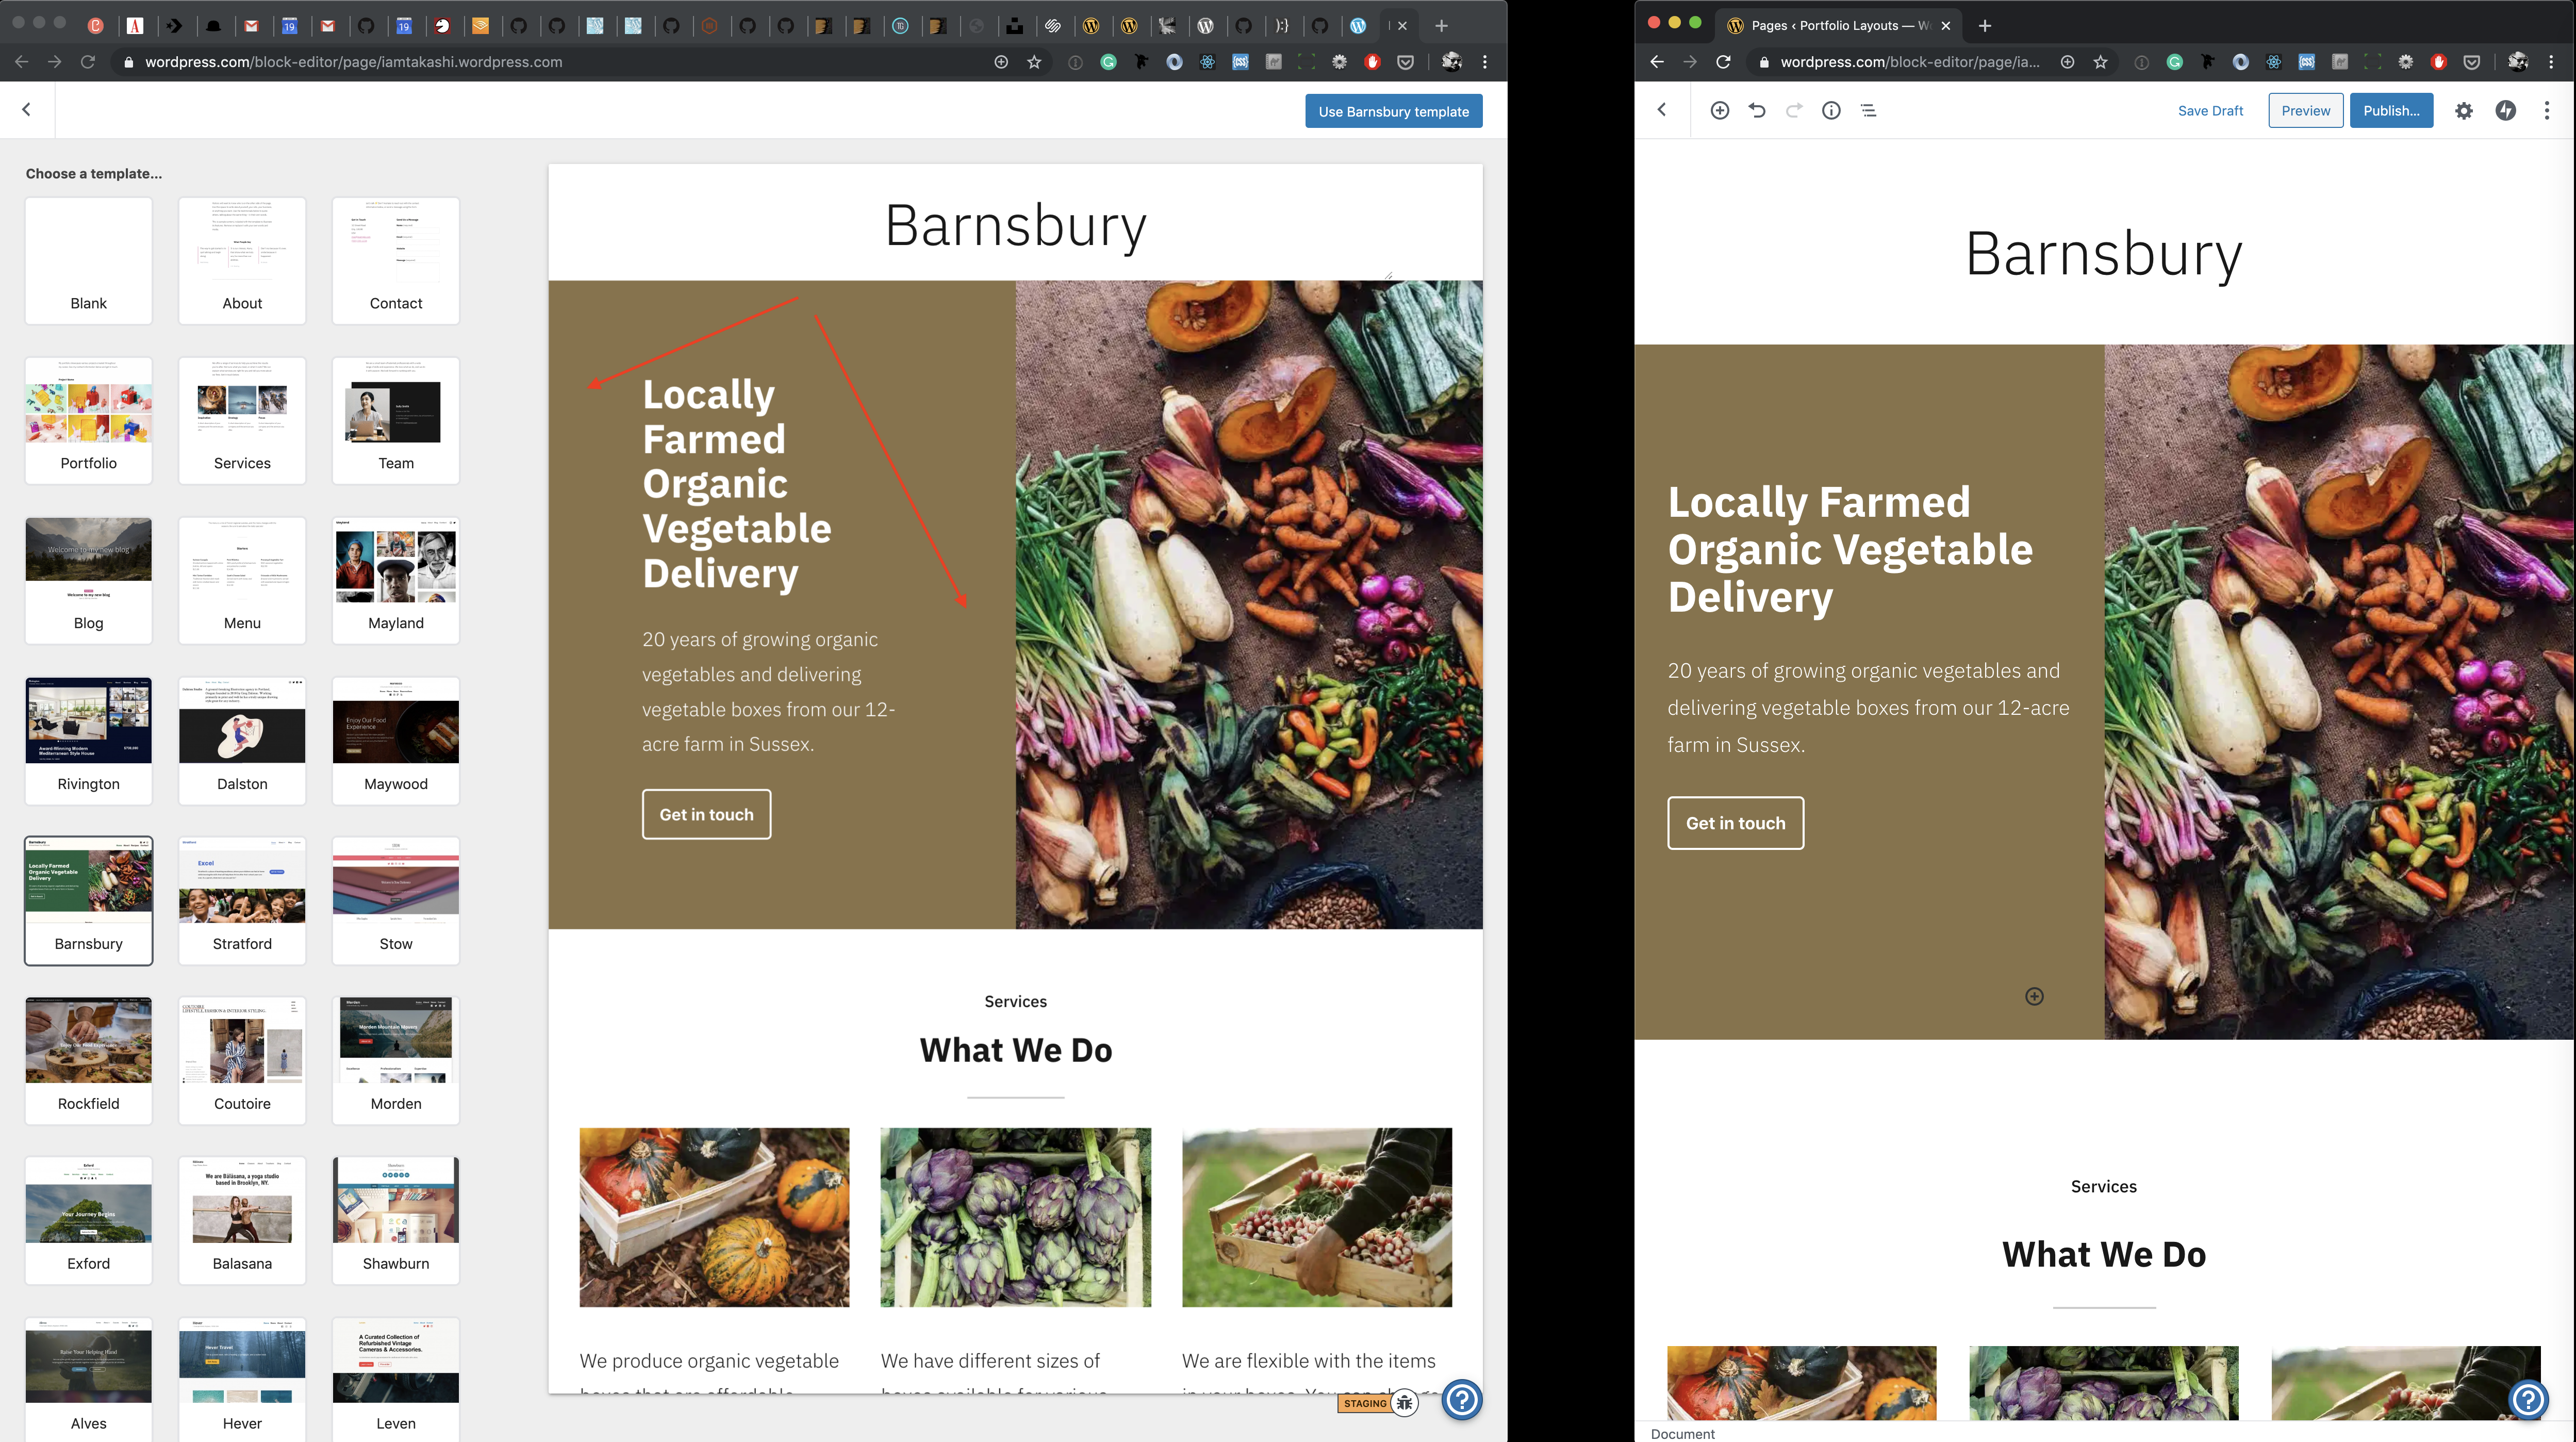This screenshot has width=2576, height=1442.
Task: Click Save Draft link
Action: 2210,111
